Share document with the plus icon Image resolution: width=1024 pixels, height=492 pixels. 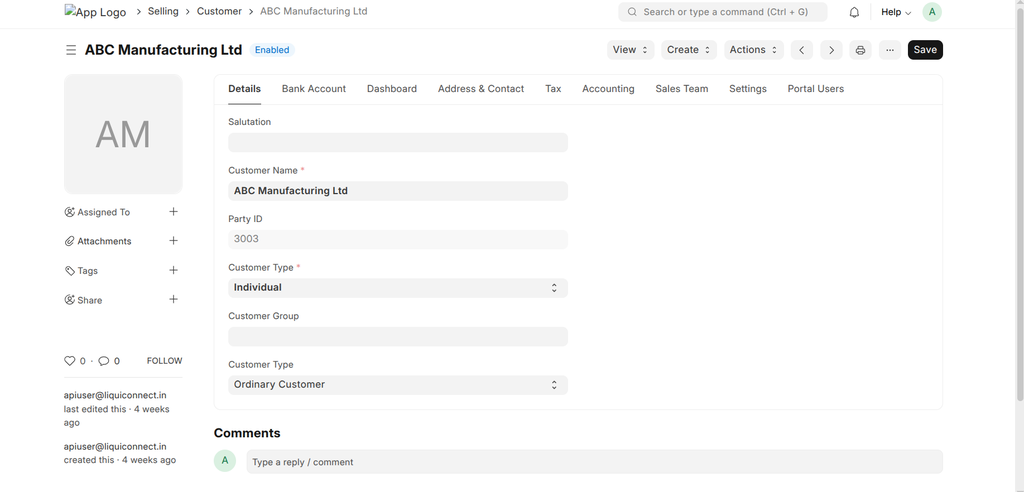[173, 299]
